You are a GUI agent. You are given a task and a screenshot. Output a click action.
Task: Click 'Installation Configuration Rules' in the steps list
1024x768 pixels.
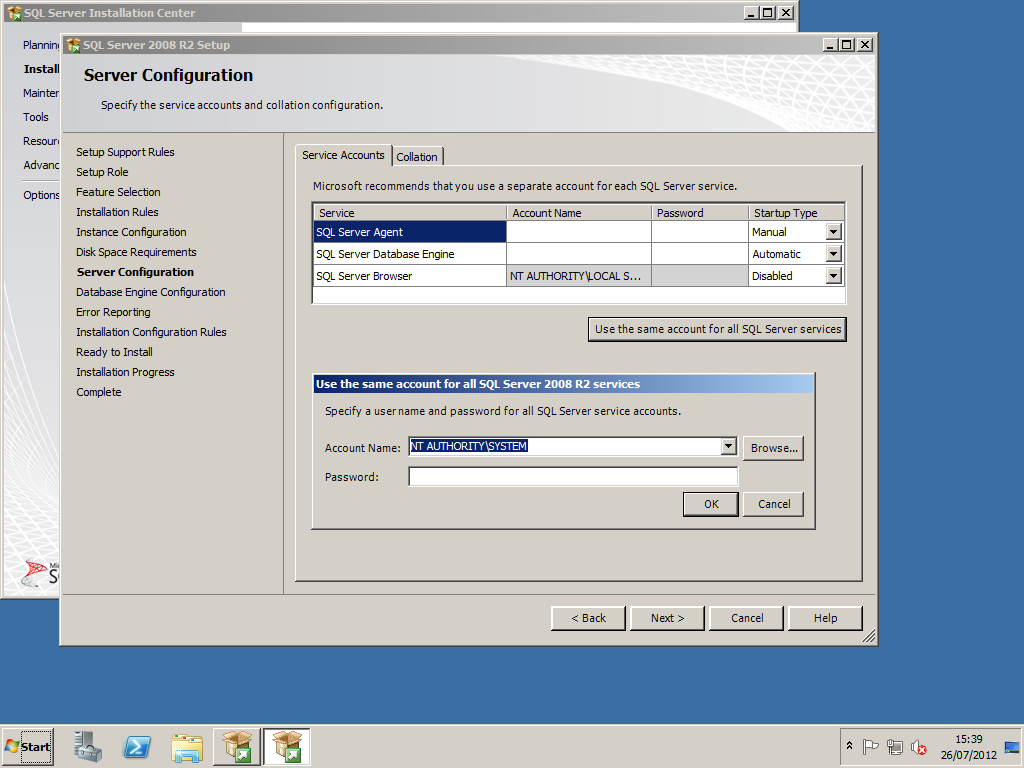pos(152,332)
